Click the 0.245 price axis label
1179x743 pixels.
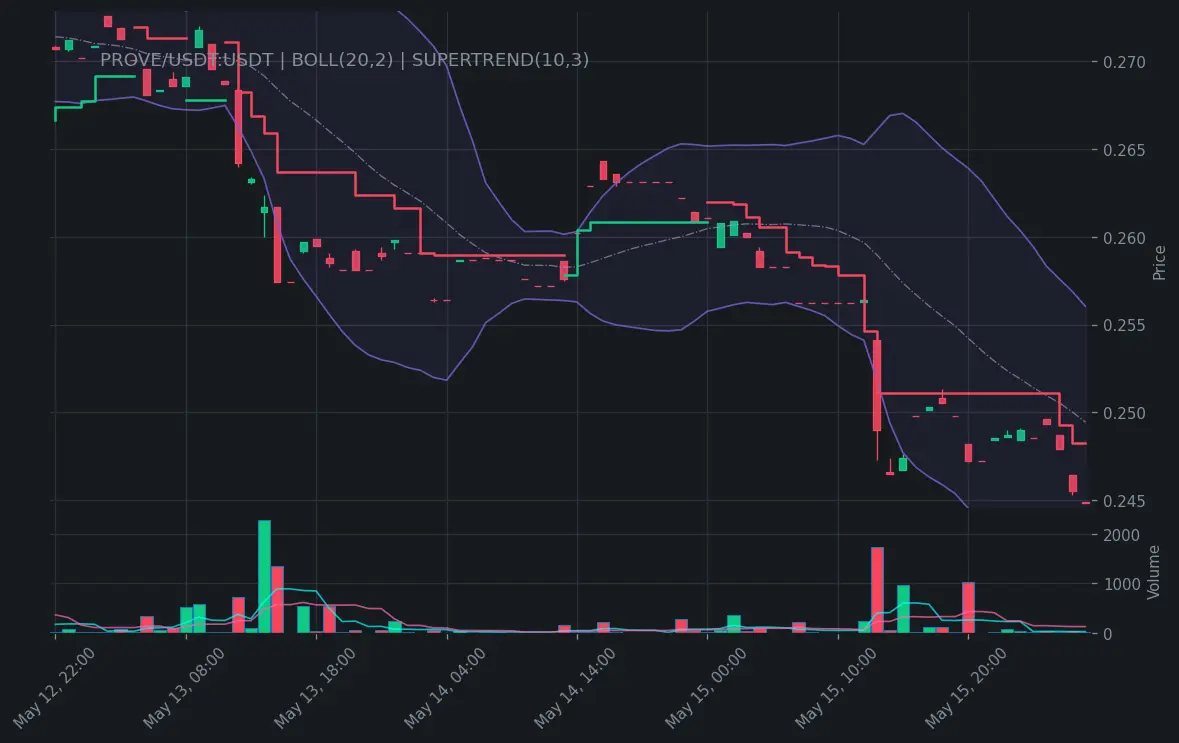[1124, 501]
